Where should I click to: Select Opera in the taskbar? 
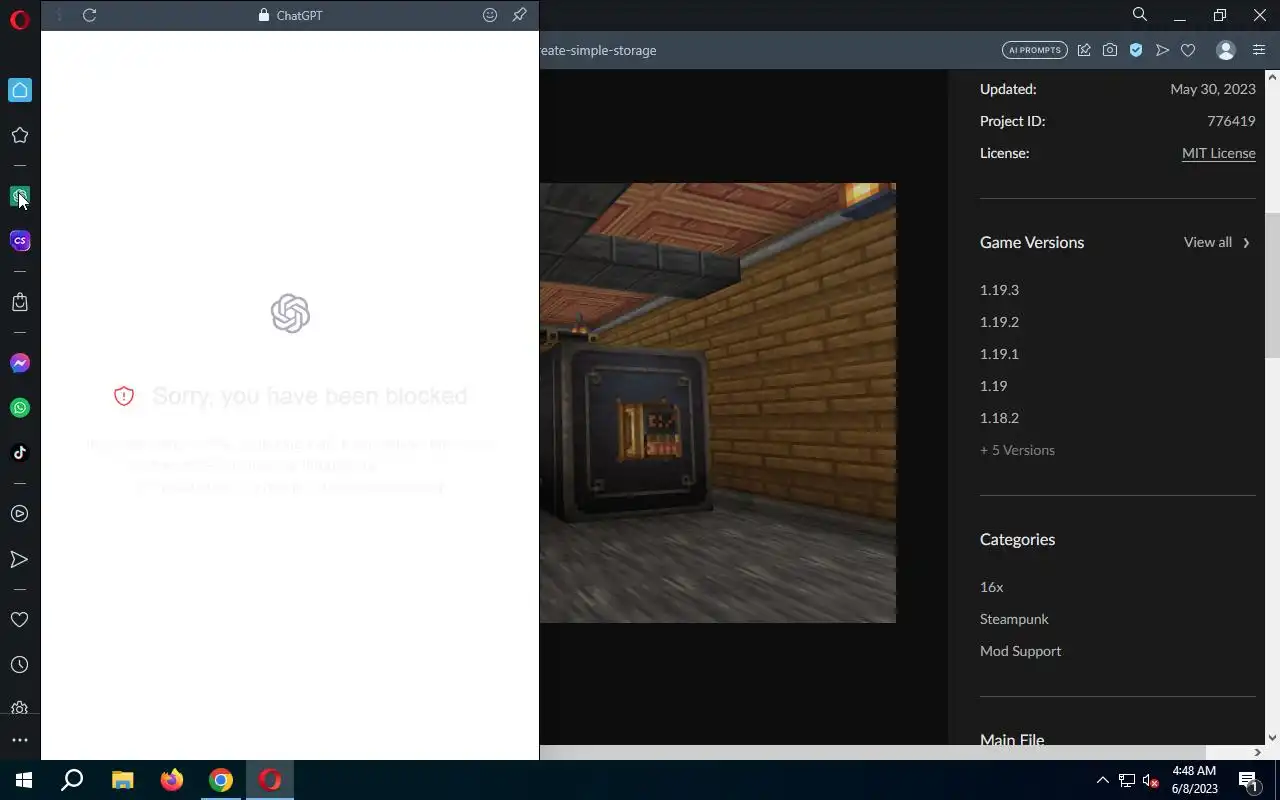coord(270,780)
